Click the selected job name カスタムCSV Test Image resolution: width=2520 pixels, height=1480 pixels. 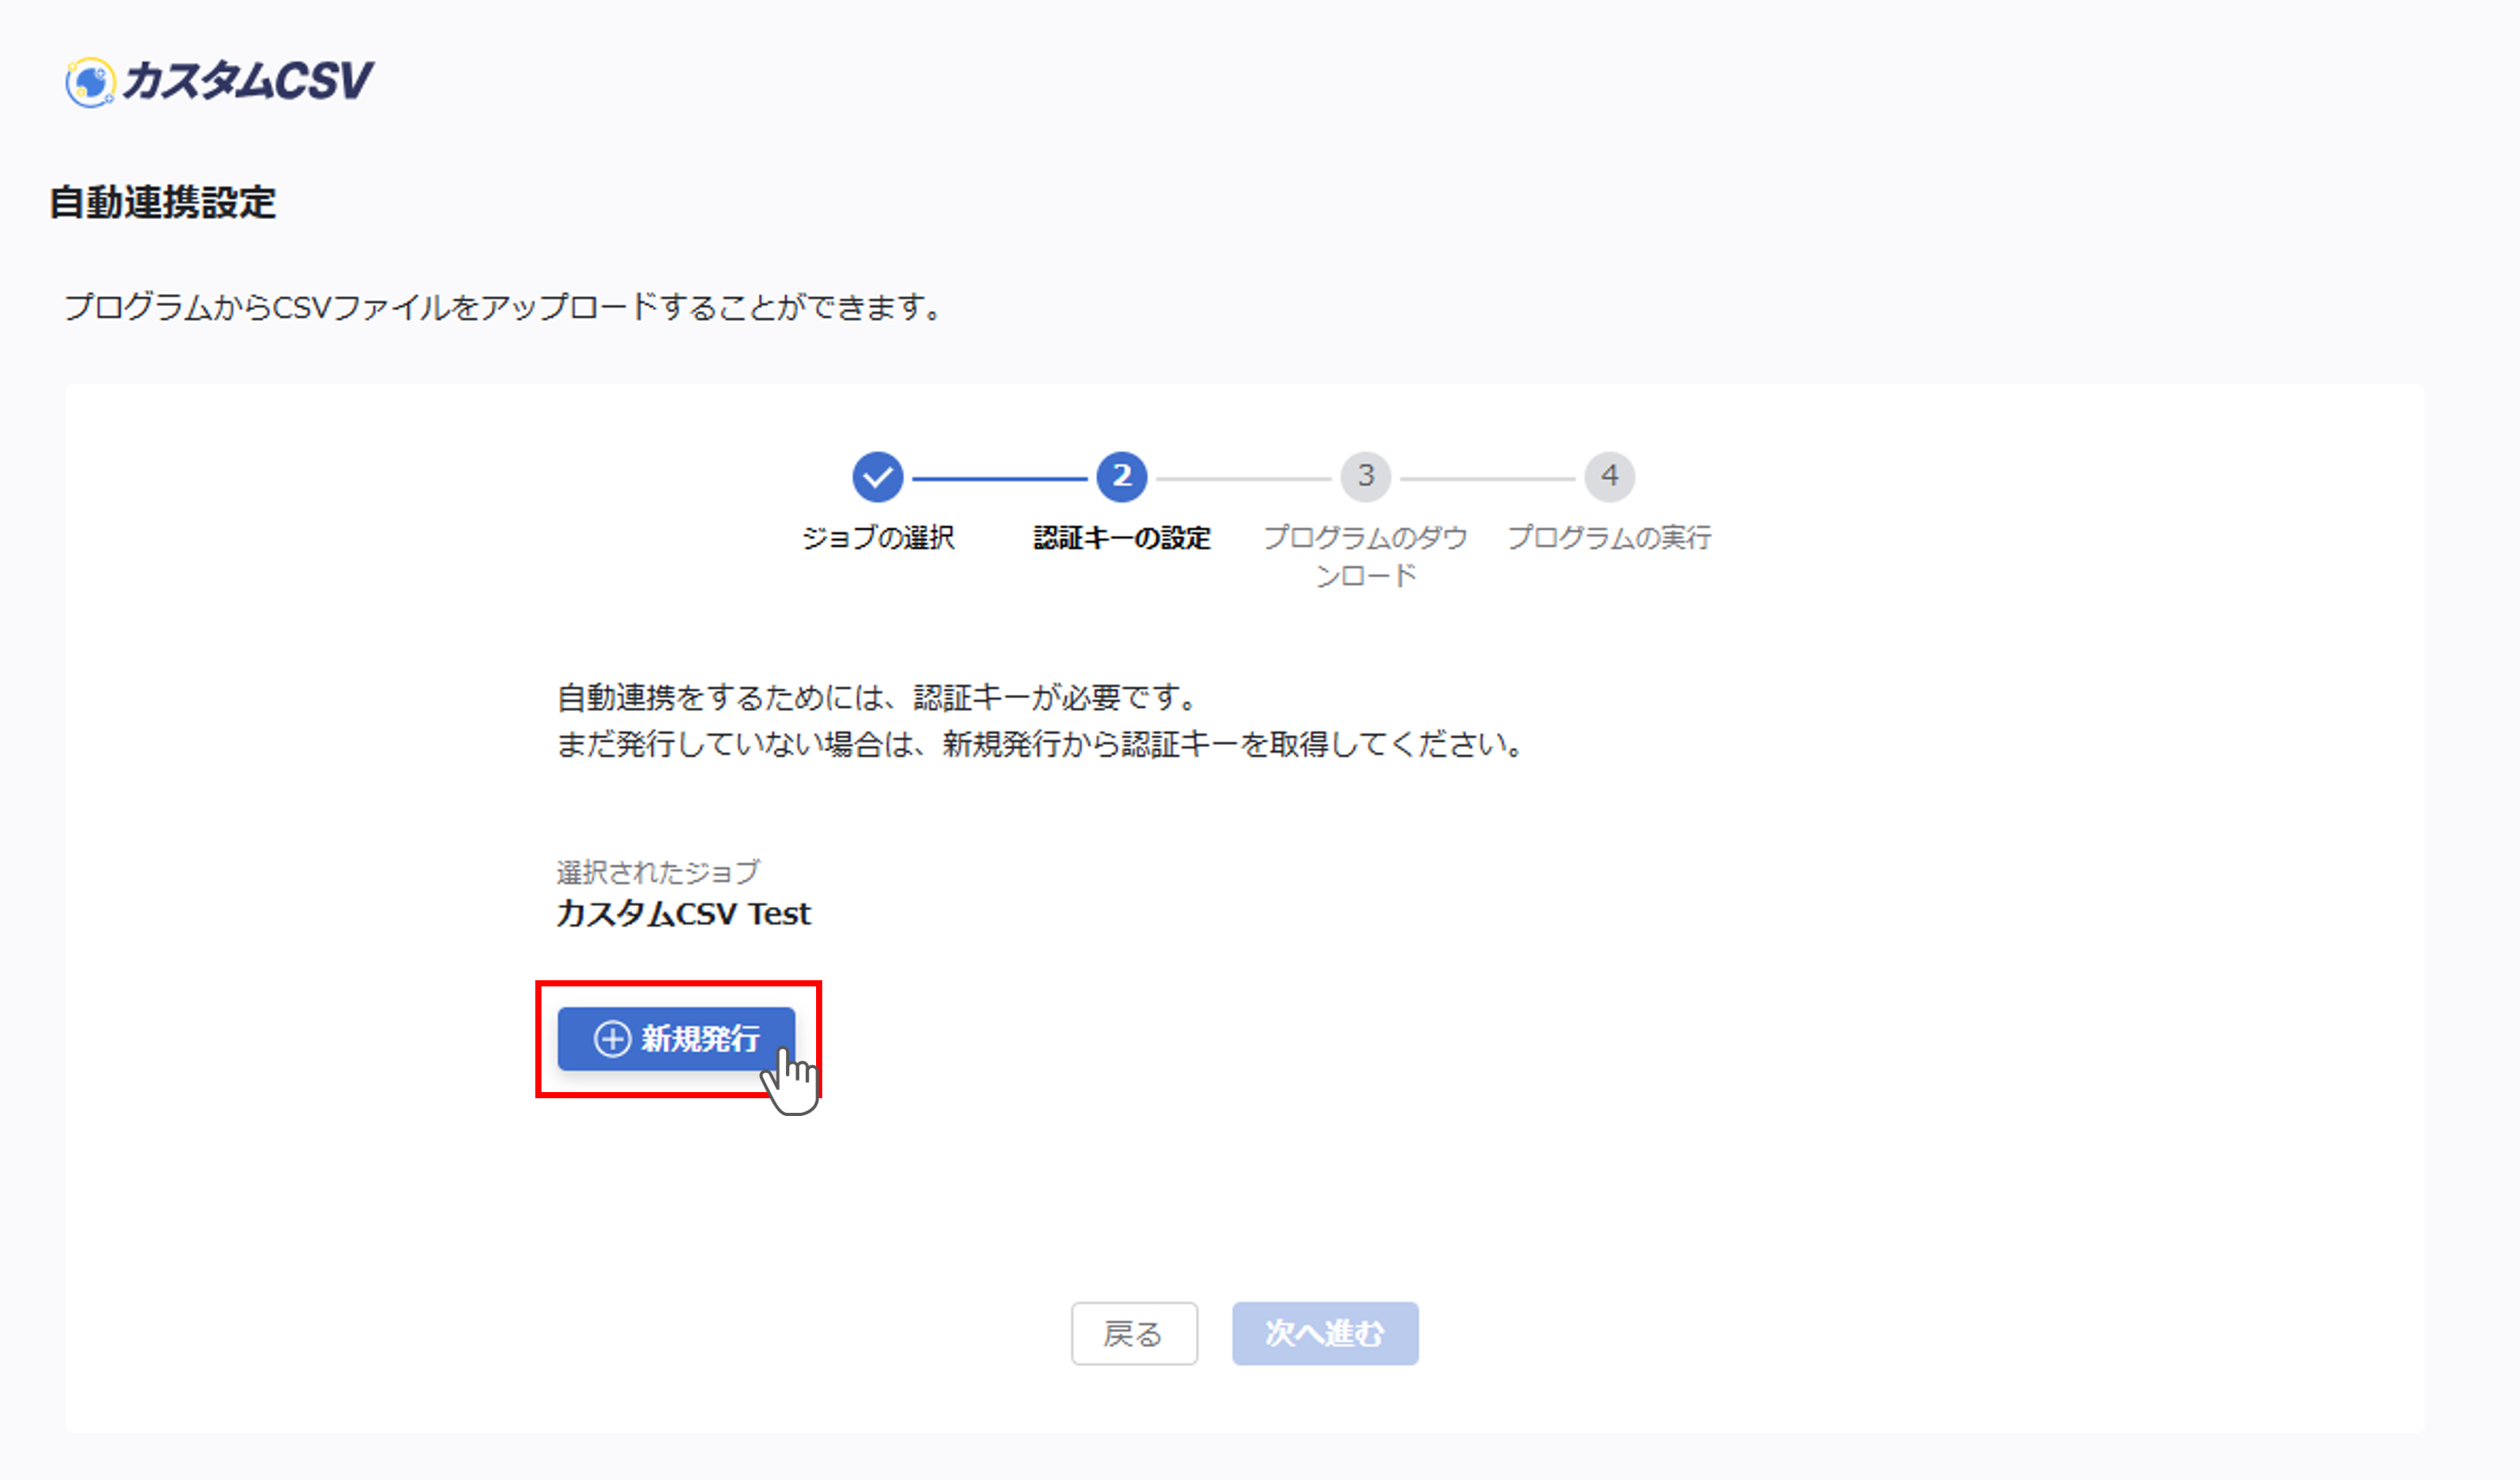684,913
